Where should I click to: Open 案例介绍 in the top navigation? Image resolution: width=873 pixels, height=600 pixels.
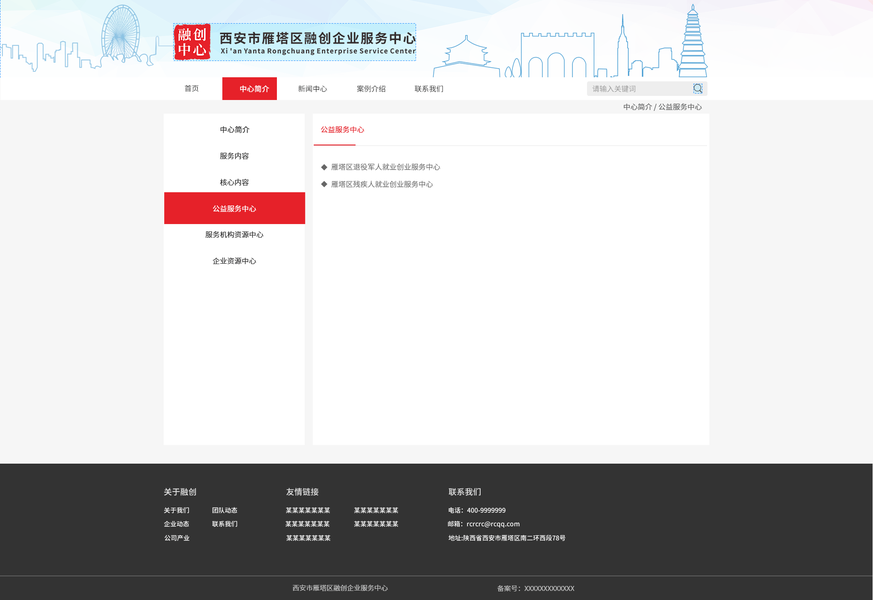click(371, 88)
